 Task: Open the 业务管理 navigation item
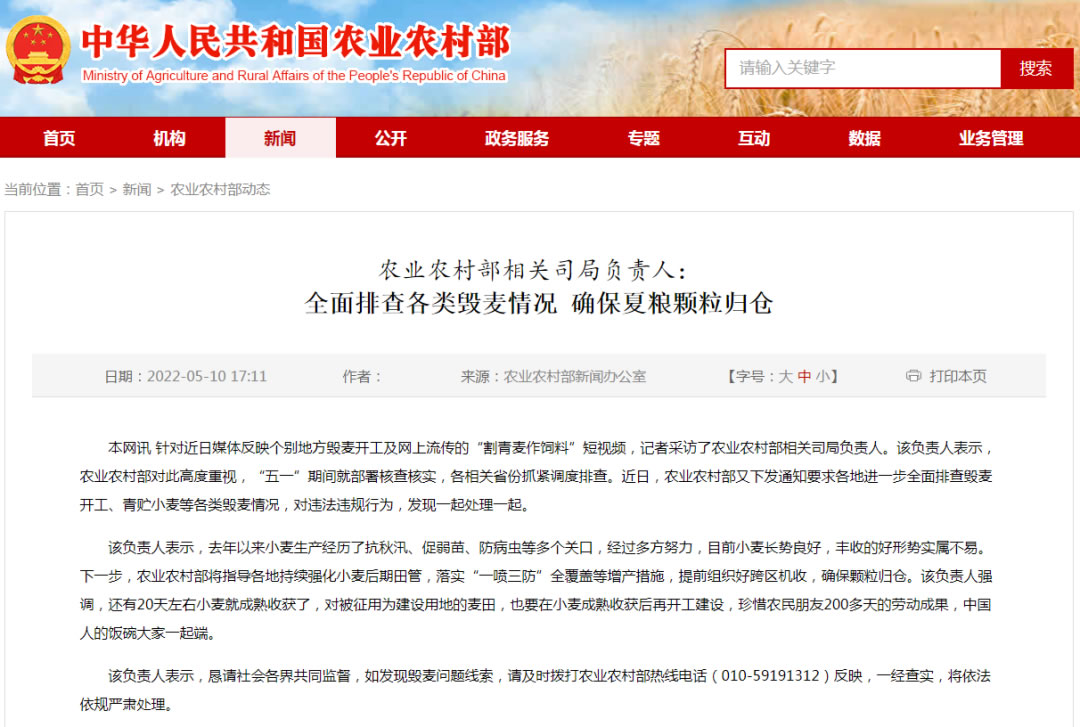990,138
